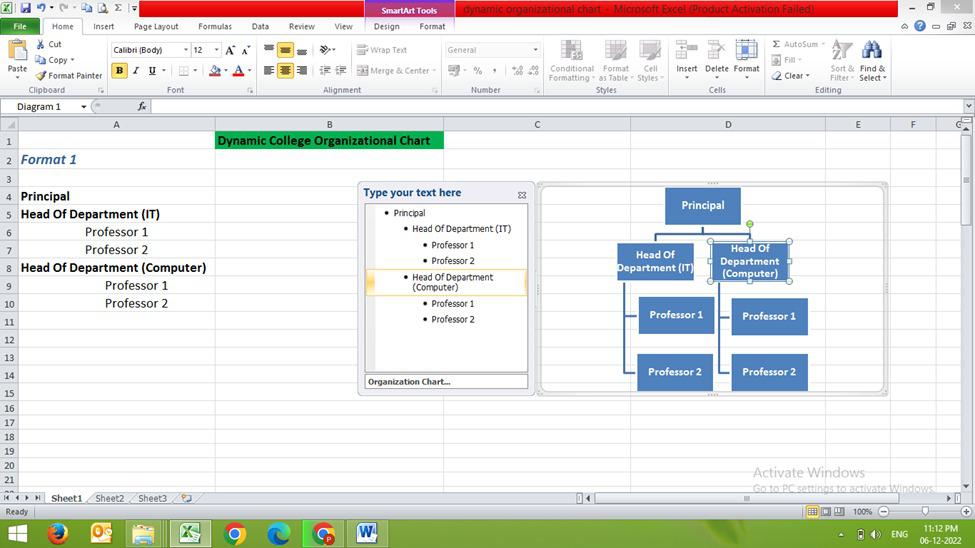This screenshot has width=975, height=548.
Task: Click the Grow Font icon
Action: 230,50
